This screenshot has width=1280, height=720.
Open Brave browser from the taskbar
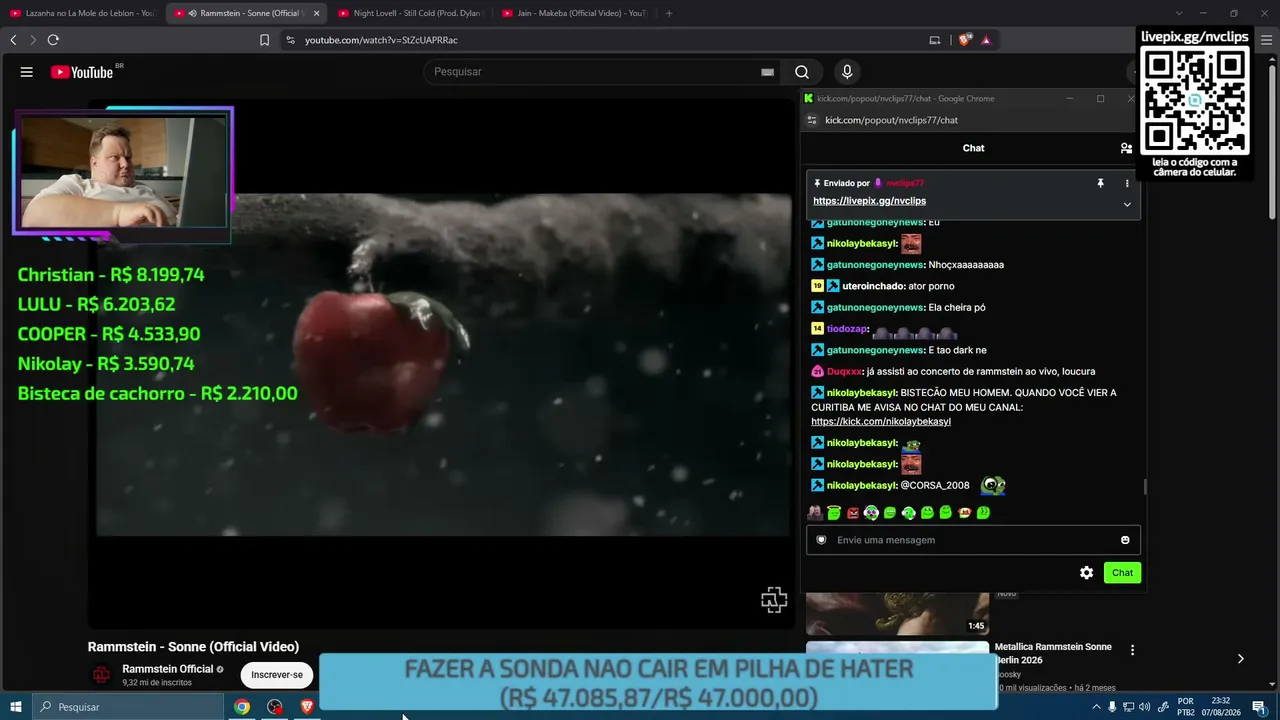(307, 707)
